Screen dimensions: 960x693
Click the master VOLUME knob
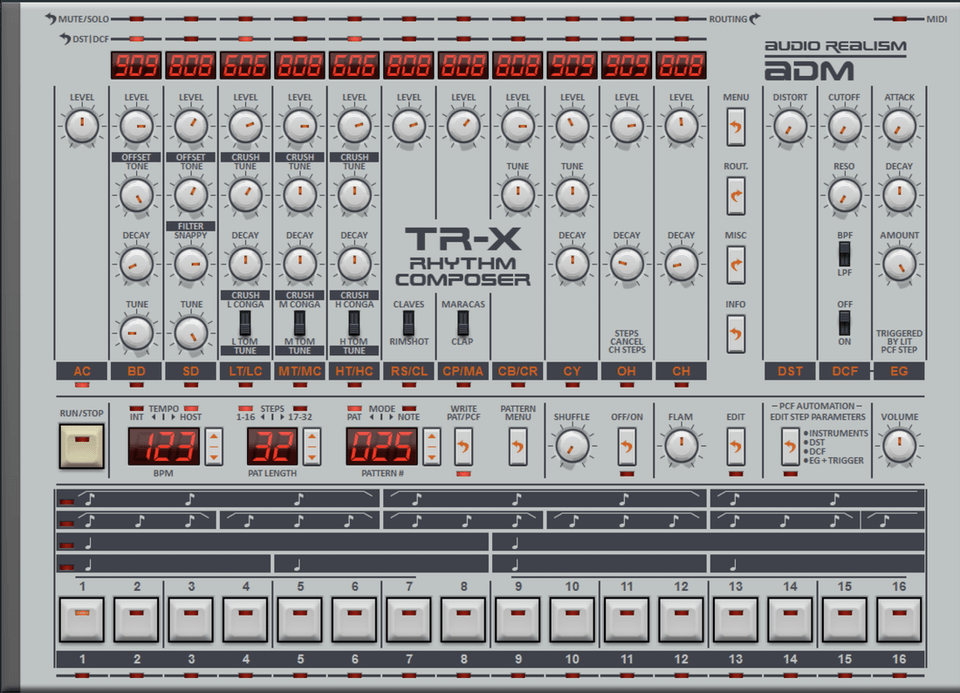[x=899, y=445]
